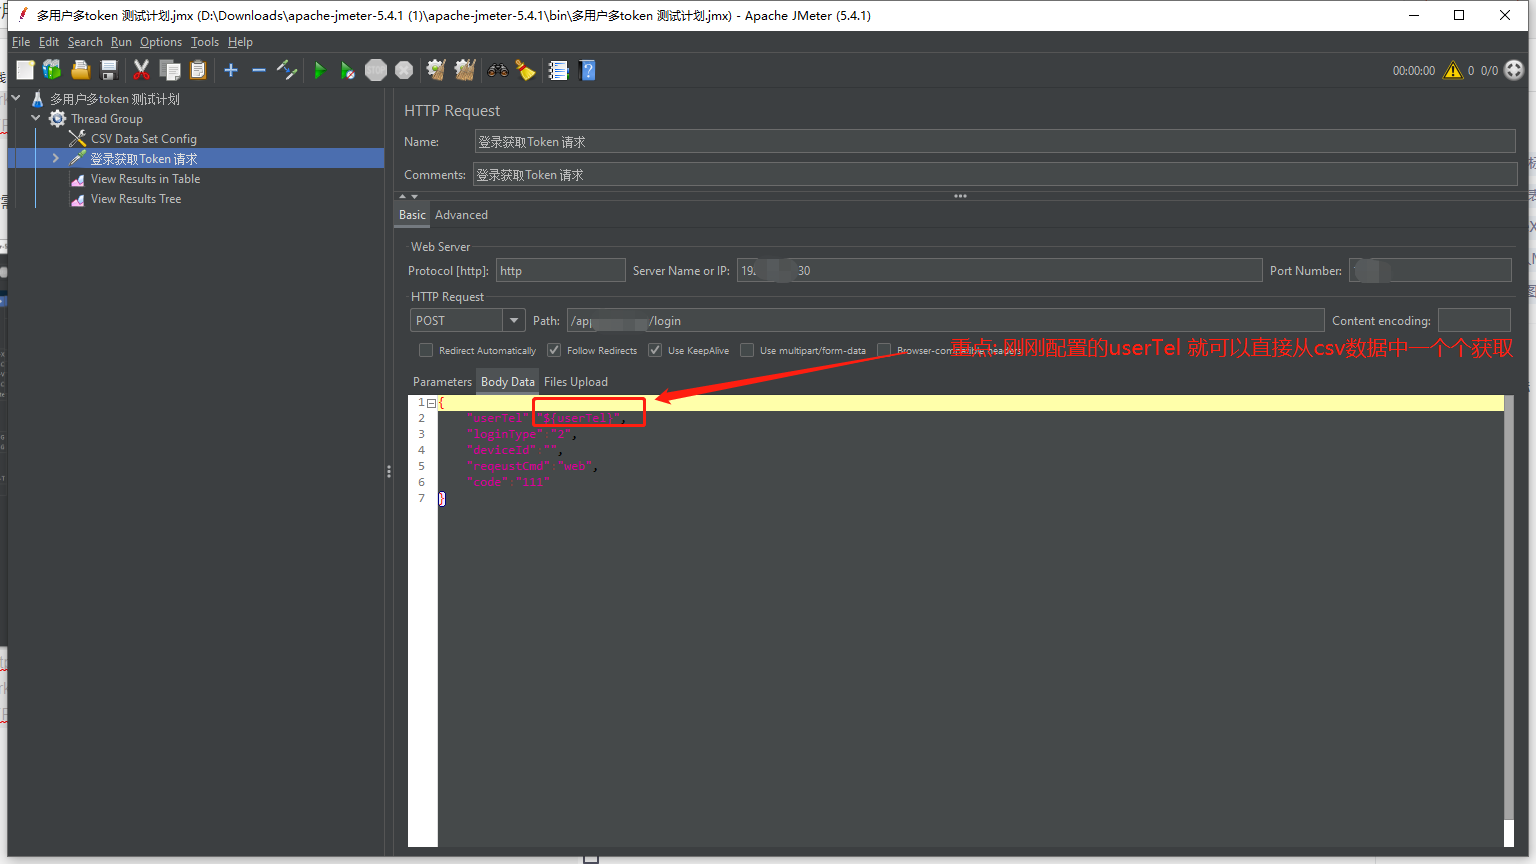Open the Function Helper dialog icon
Viewport: 1536px width, 864px height.
point(558,70)
